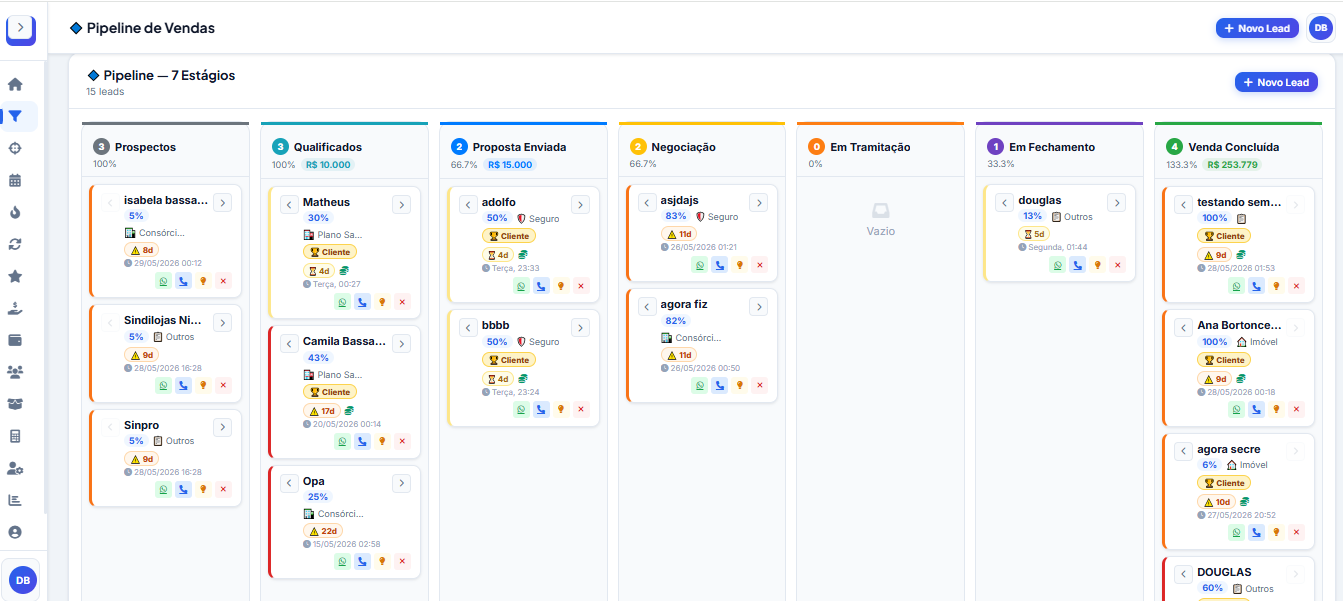Open the calendar icon in the sidebar

[15, 181]
